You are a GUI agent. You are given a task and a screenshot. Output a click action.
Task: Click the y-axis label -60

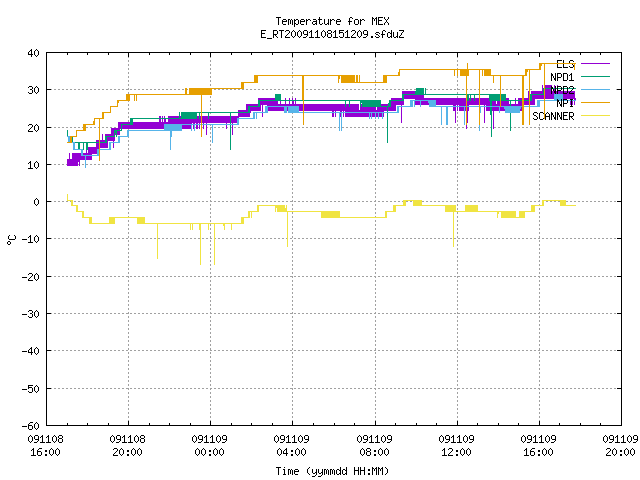pyautogui.click(x=31, y=426)
